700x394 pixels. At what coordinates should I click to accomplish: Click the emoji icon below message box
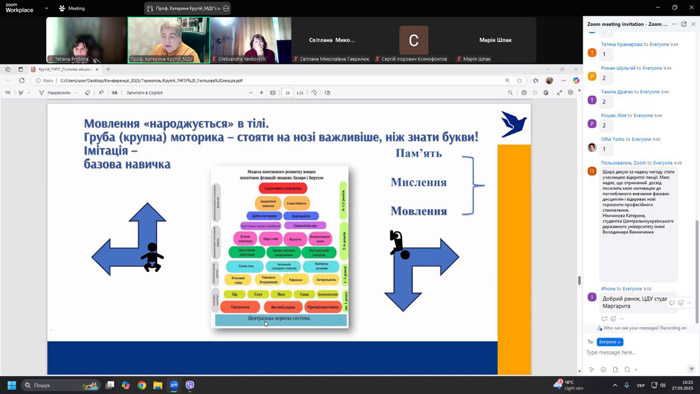tap(604, 369)
